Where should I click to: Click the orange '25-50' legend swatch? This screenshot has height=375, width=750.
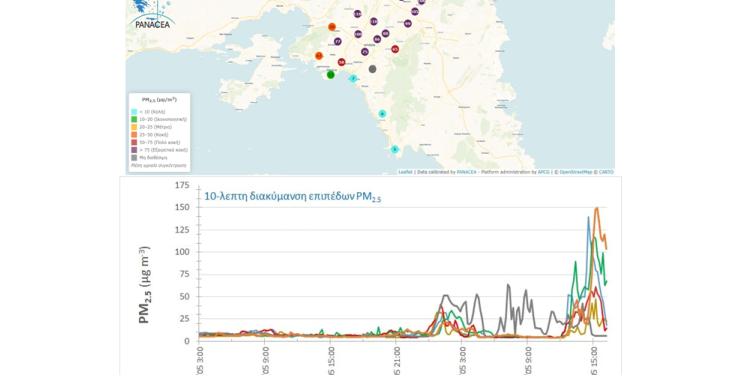[x=134, y=134]
